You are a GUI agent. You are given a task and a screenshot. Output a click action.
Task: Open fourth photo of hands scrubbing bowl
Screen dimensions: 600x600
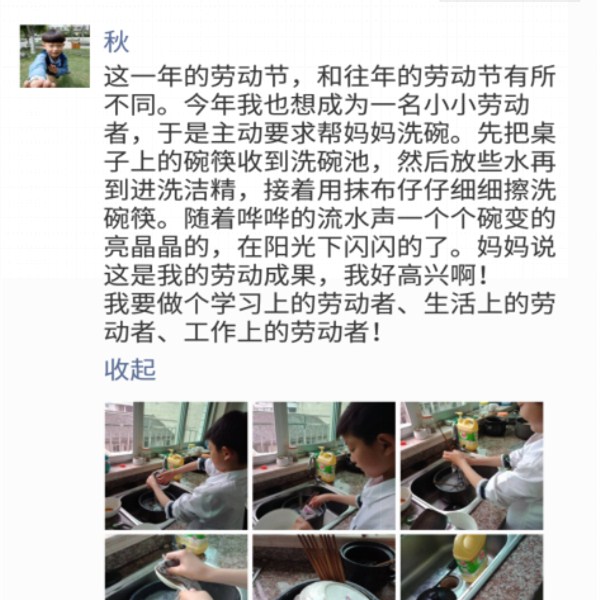176,567
